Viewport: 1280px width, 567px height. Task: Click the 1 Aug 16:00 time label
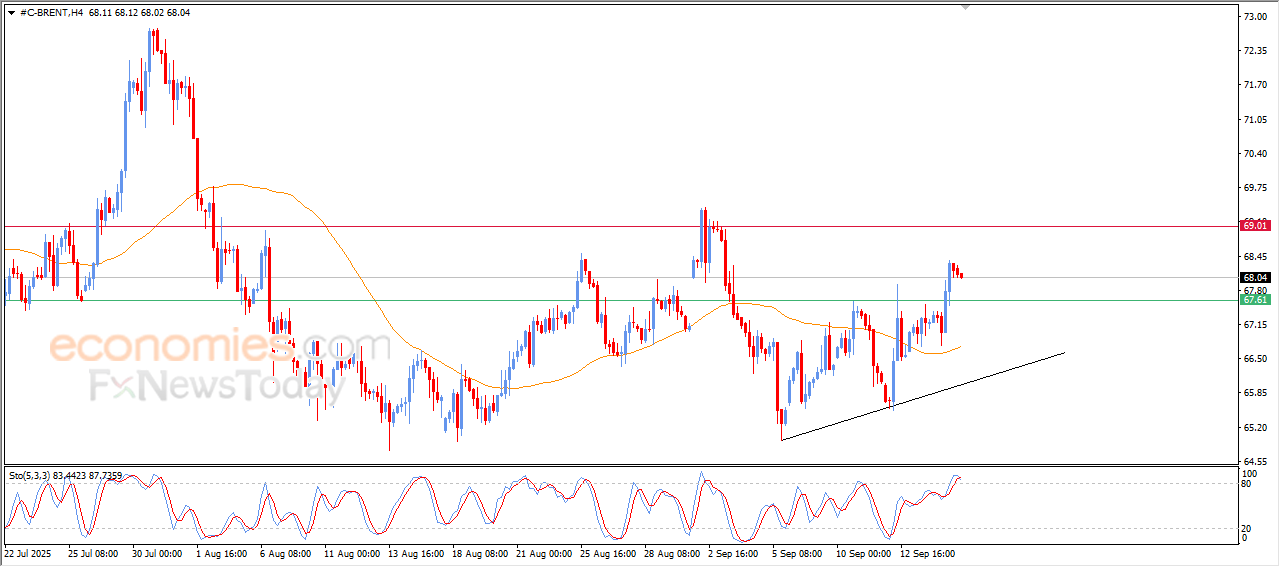[220, 553]
